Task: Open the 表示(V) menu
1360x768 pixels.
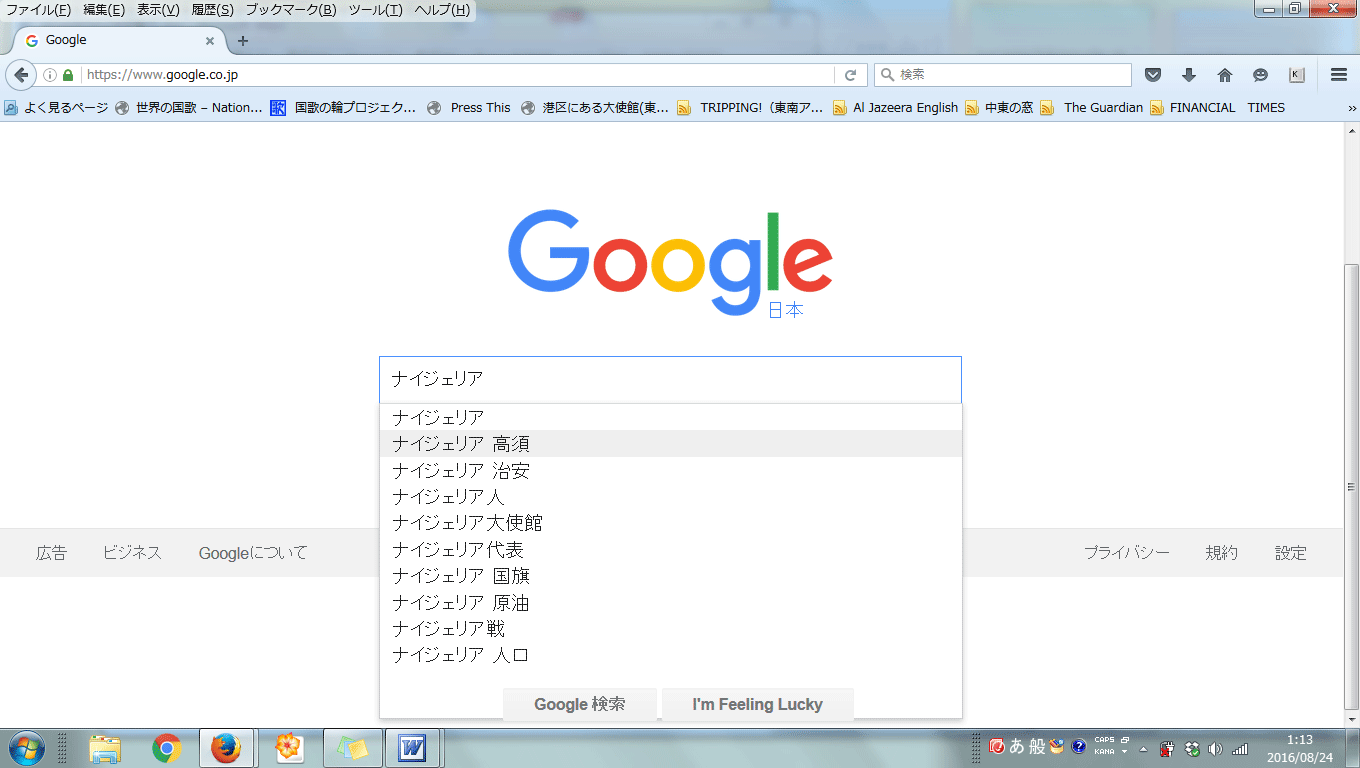Action: tap(158, 10)
